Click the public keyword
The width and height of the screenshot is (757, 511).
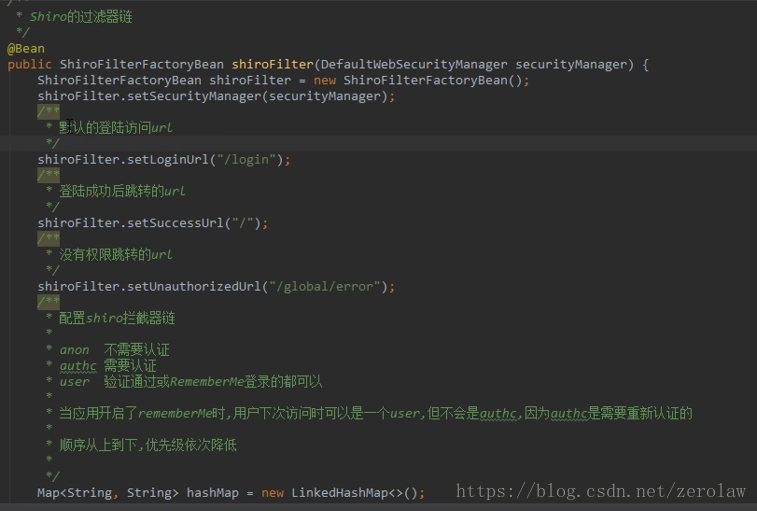tap(29, 65)
